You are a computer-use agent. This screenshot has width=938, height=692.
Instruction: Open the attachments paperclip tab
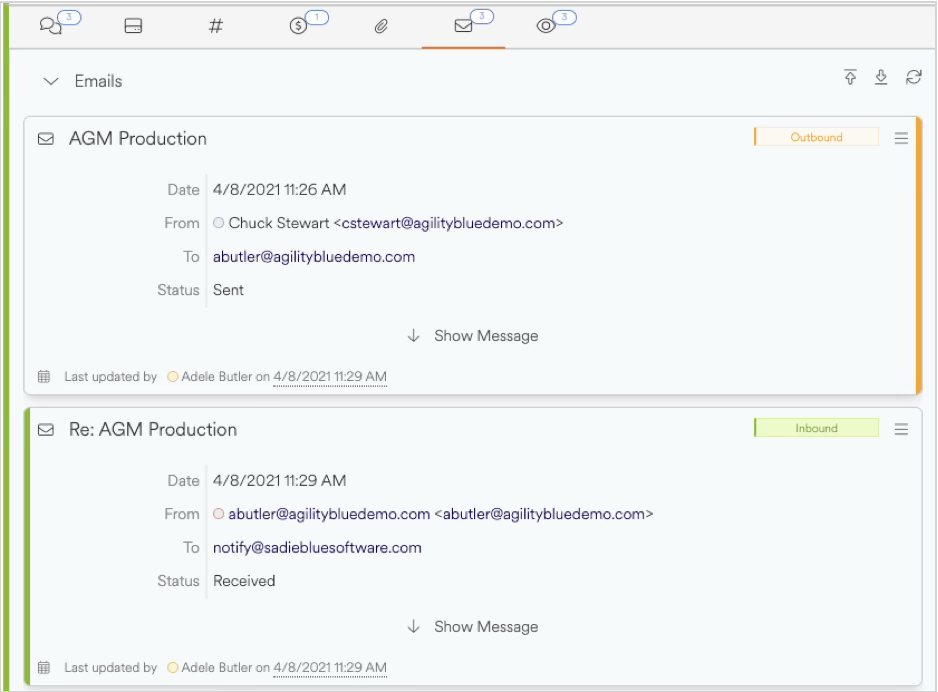(x=381, y=26)
